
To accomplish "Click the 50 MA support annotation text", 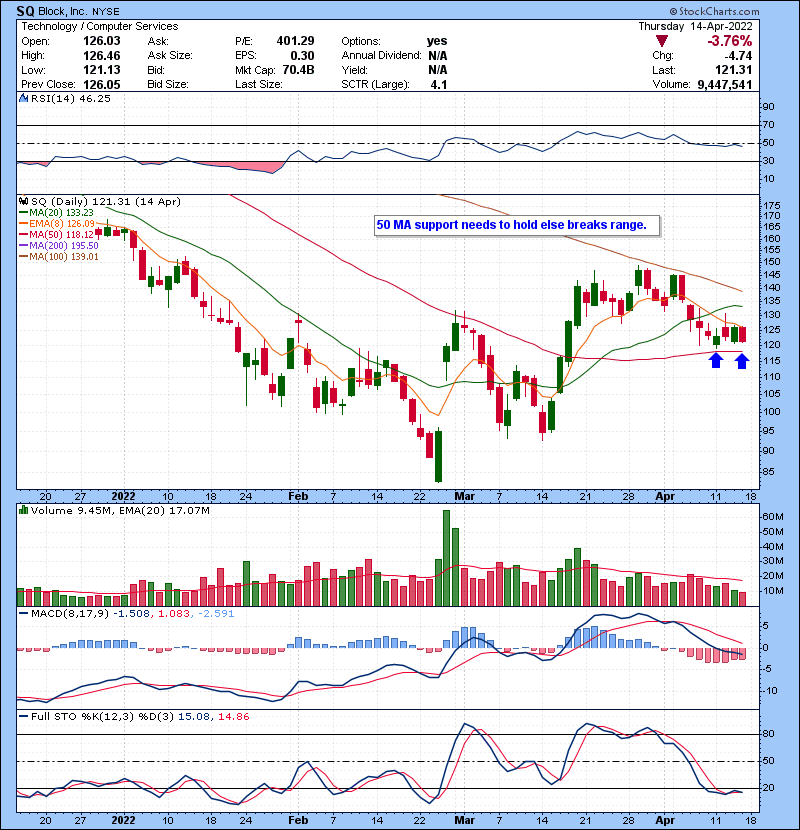I will (511, 225).
